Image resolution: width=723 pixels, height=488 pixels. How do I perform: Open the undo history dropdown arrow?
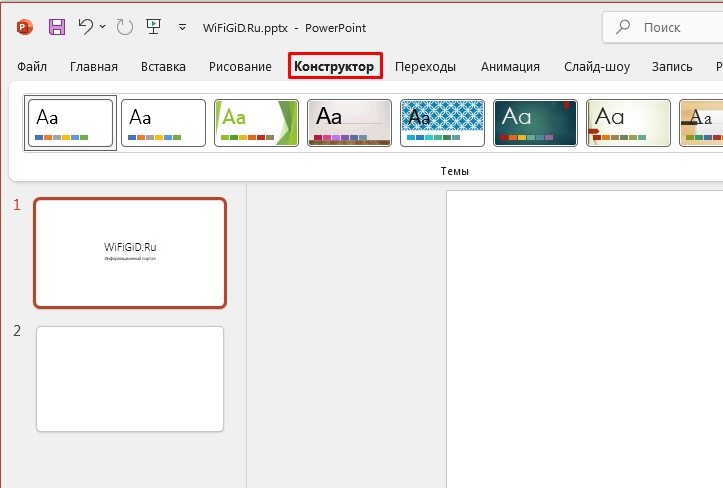click(102, 27)
